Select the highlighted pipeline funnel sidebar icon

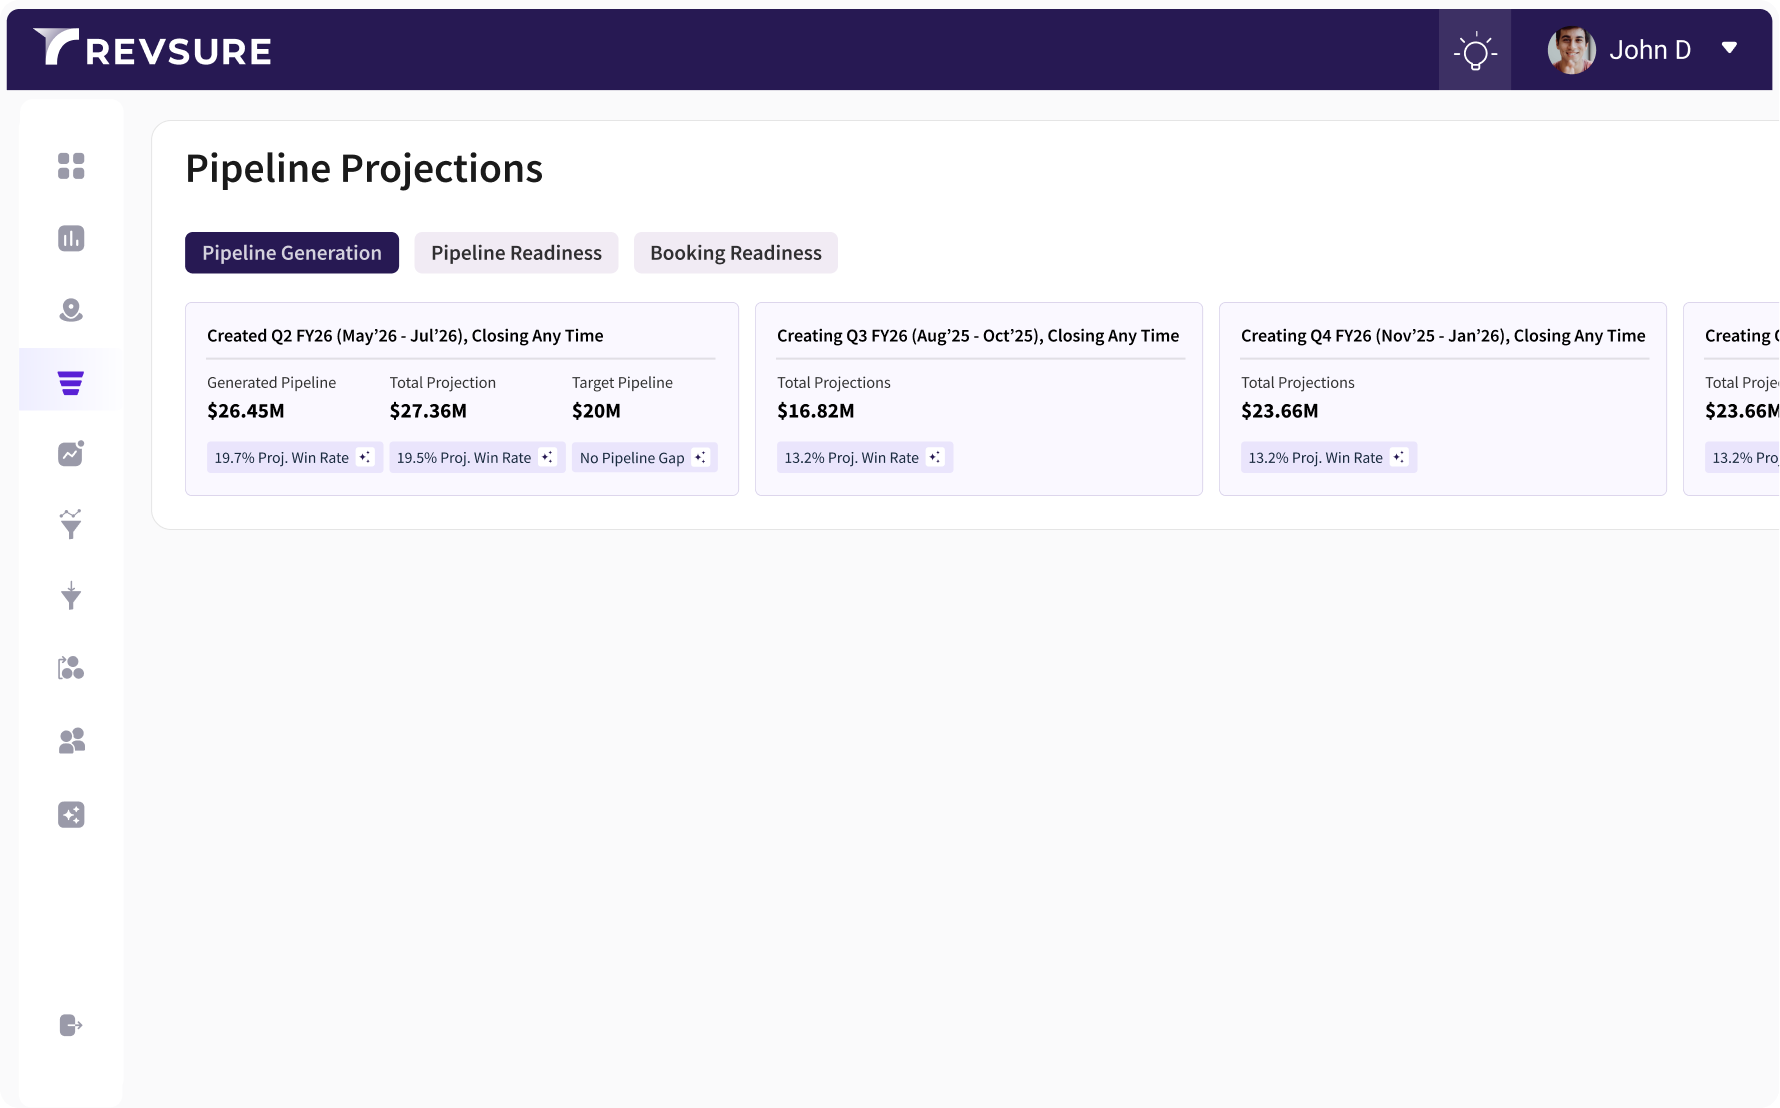pos(70,382)
